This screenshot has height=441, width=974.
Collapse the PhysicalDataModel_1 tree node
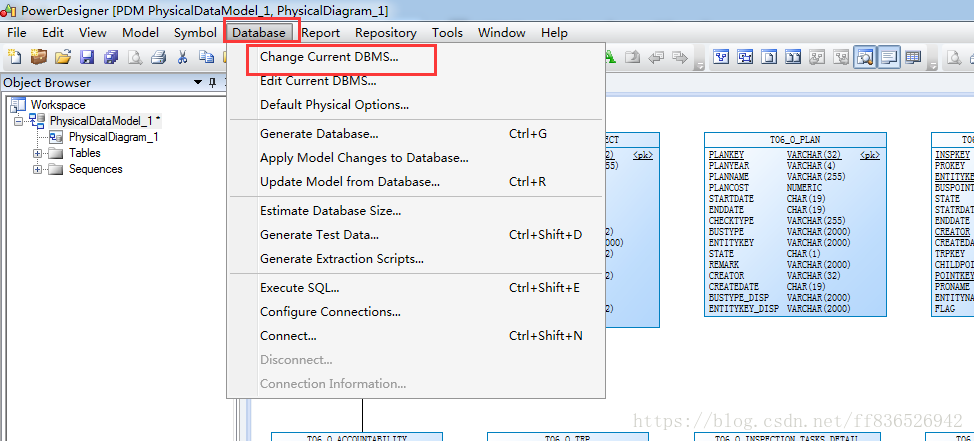point(18,120)
